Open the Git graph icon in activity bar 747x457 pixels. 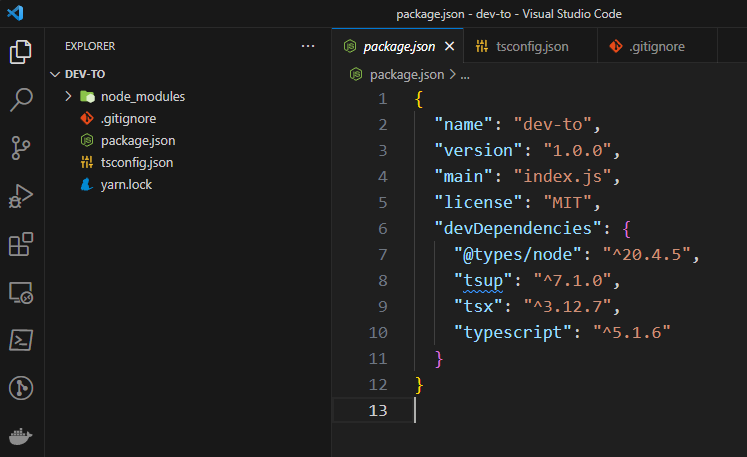(x=21, y=388)
